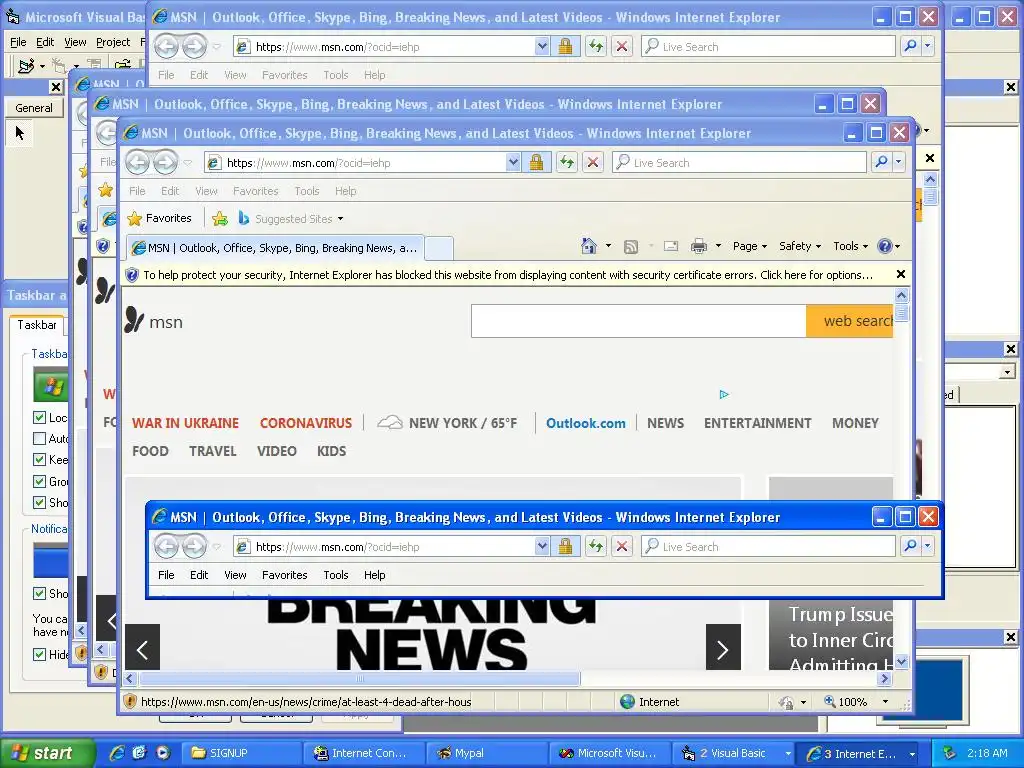Click CORONAVIRUS link on MSN

click(306, 423)
